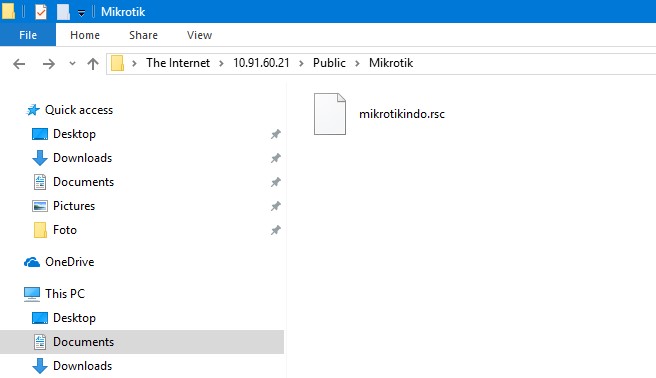The image size is (656, 378).
Task: Click the Properties quick access toolbar icon
Action: (x=41, y=12)
